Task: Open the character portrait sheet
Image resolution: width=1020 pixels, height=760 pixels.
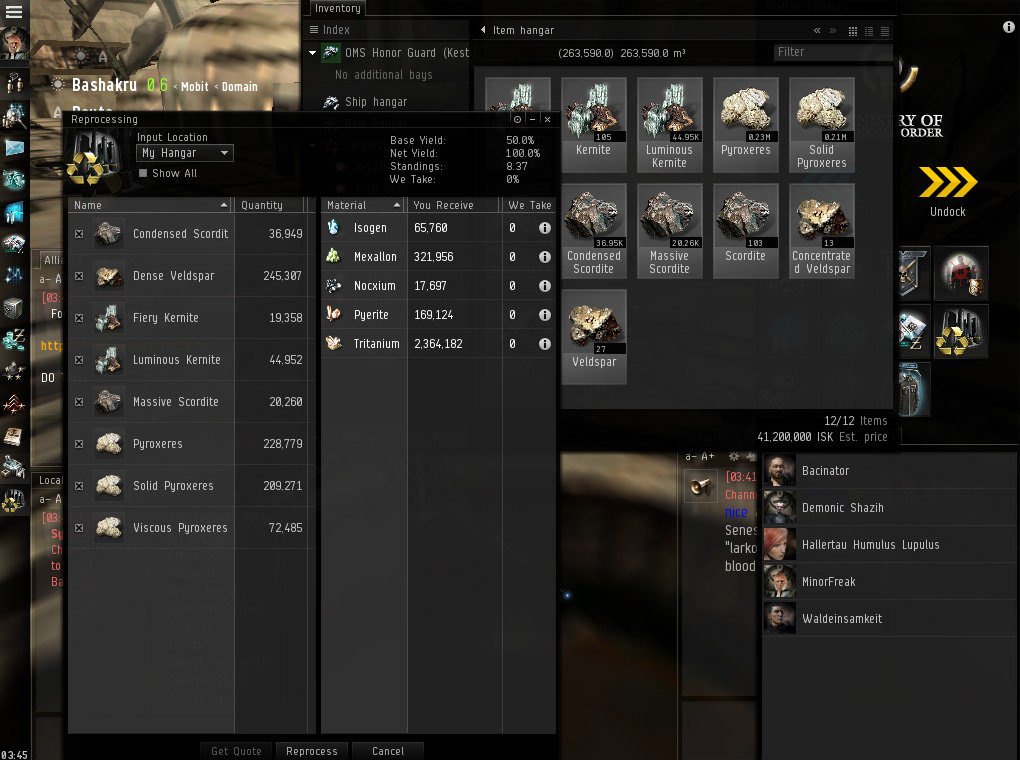Action: [14, 42]
